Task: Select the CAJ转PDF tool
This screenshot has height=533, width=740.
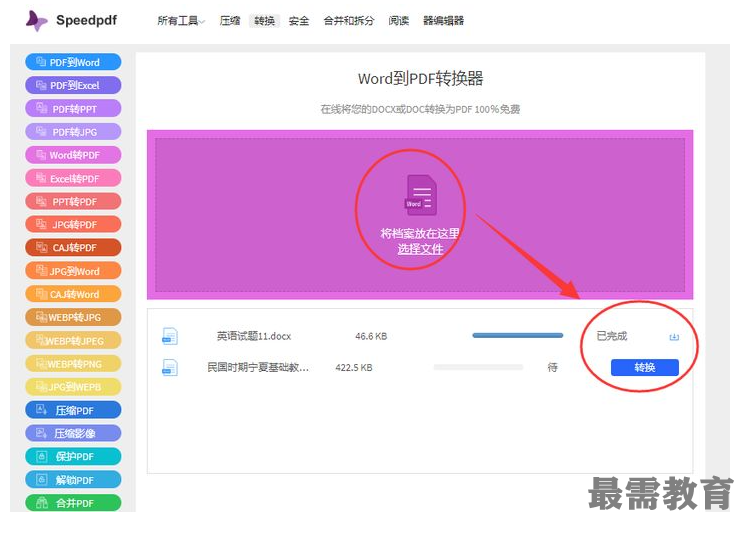Action: click(73, 247)
